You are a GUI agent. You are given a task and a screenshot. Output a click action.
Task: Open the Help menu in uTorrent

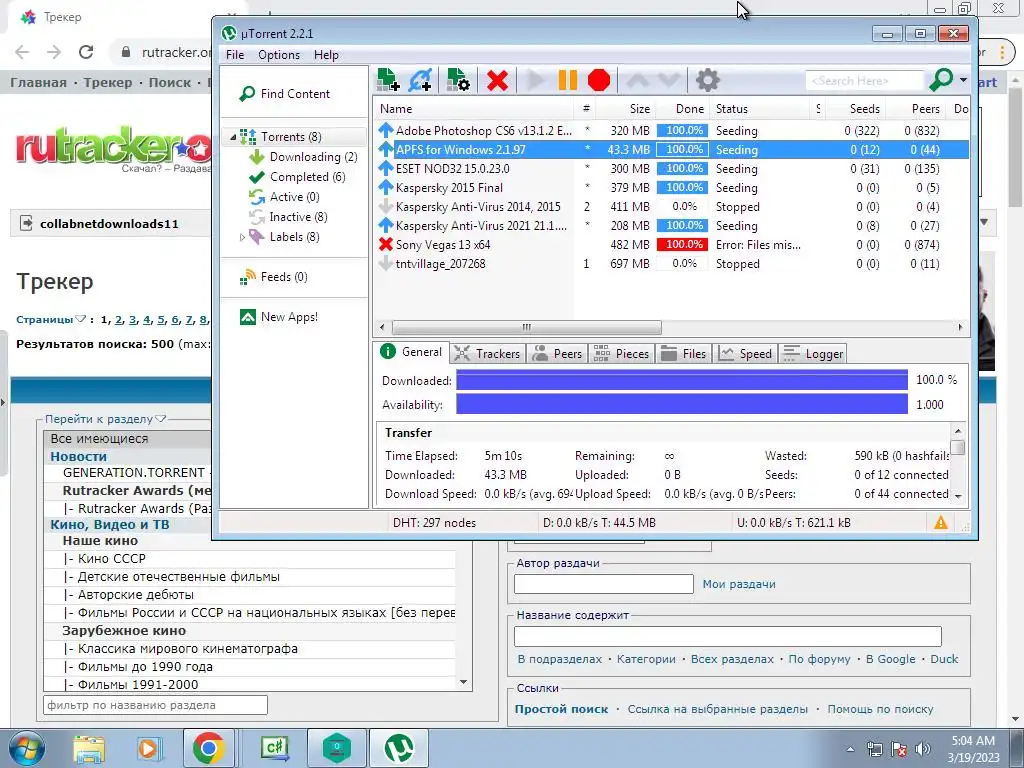pyautogui.click(x=326, y=55)
